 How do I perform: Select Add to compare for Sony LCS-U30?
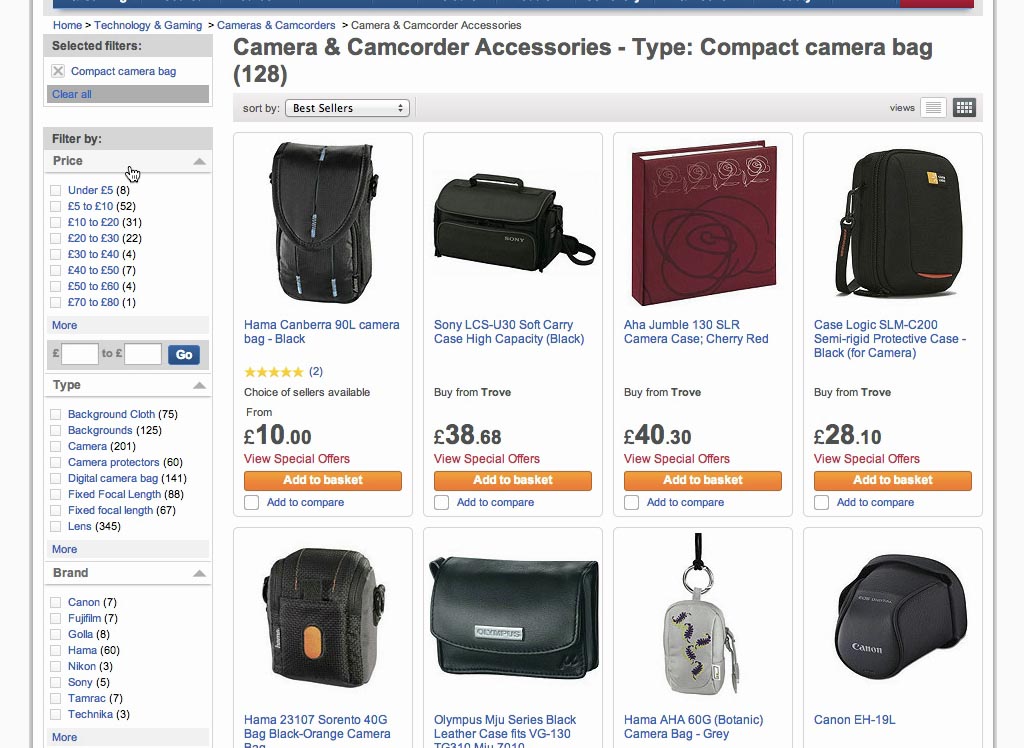point(441,502)
